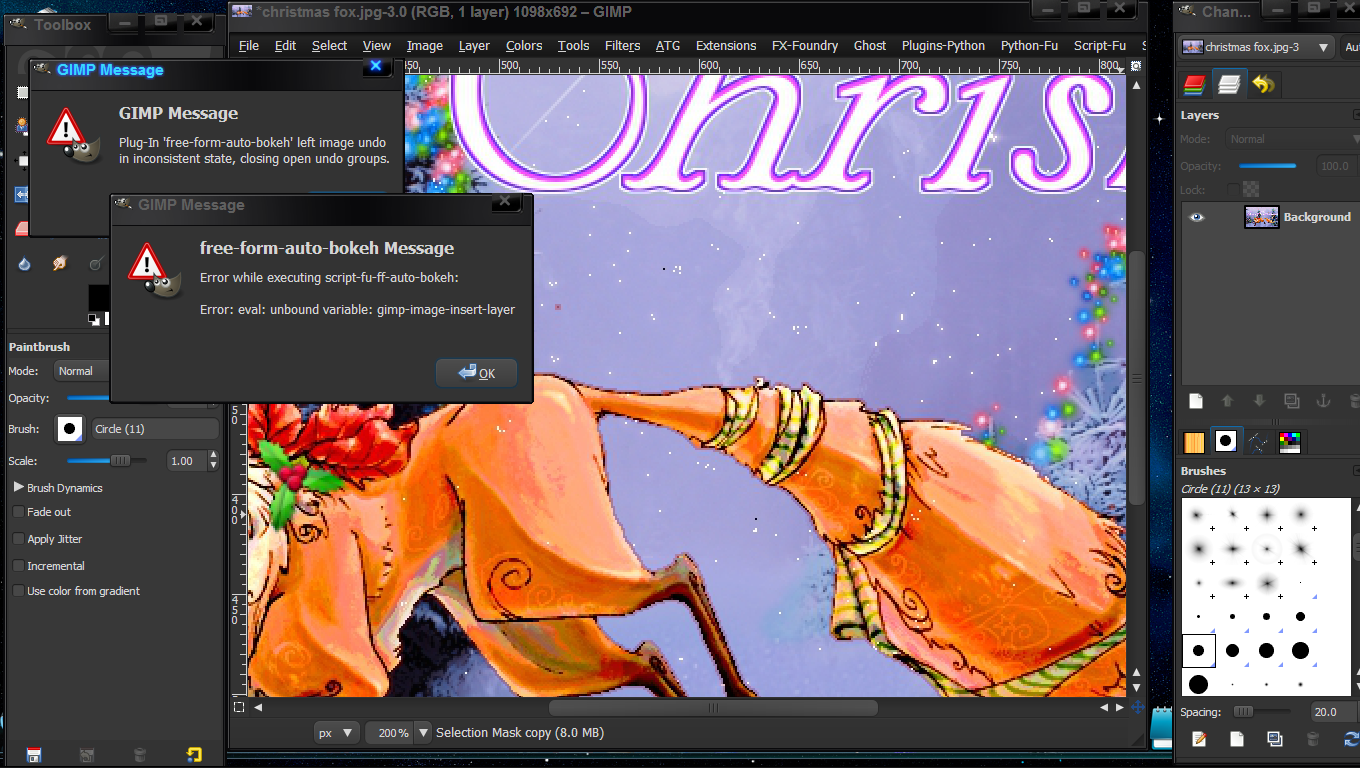Click OK in free-form-auto-bokeh error dialog
Image resolution: width=1360 pixels, height=768 pixels.
tap(476, 373)
